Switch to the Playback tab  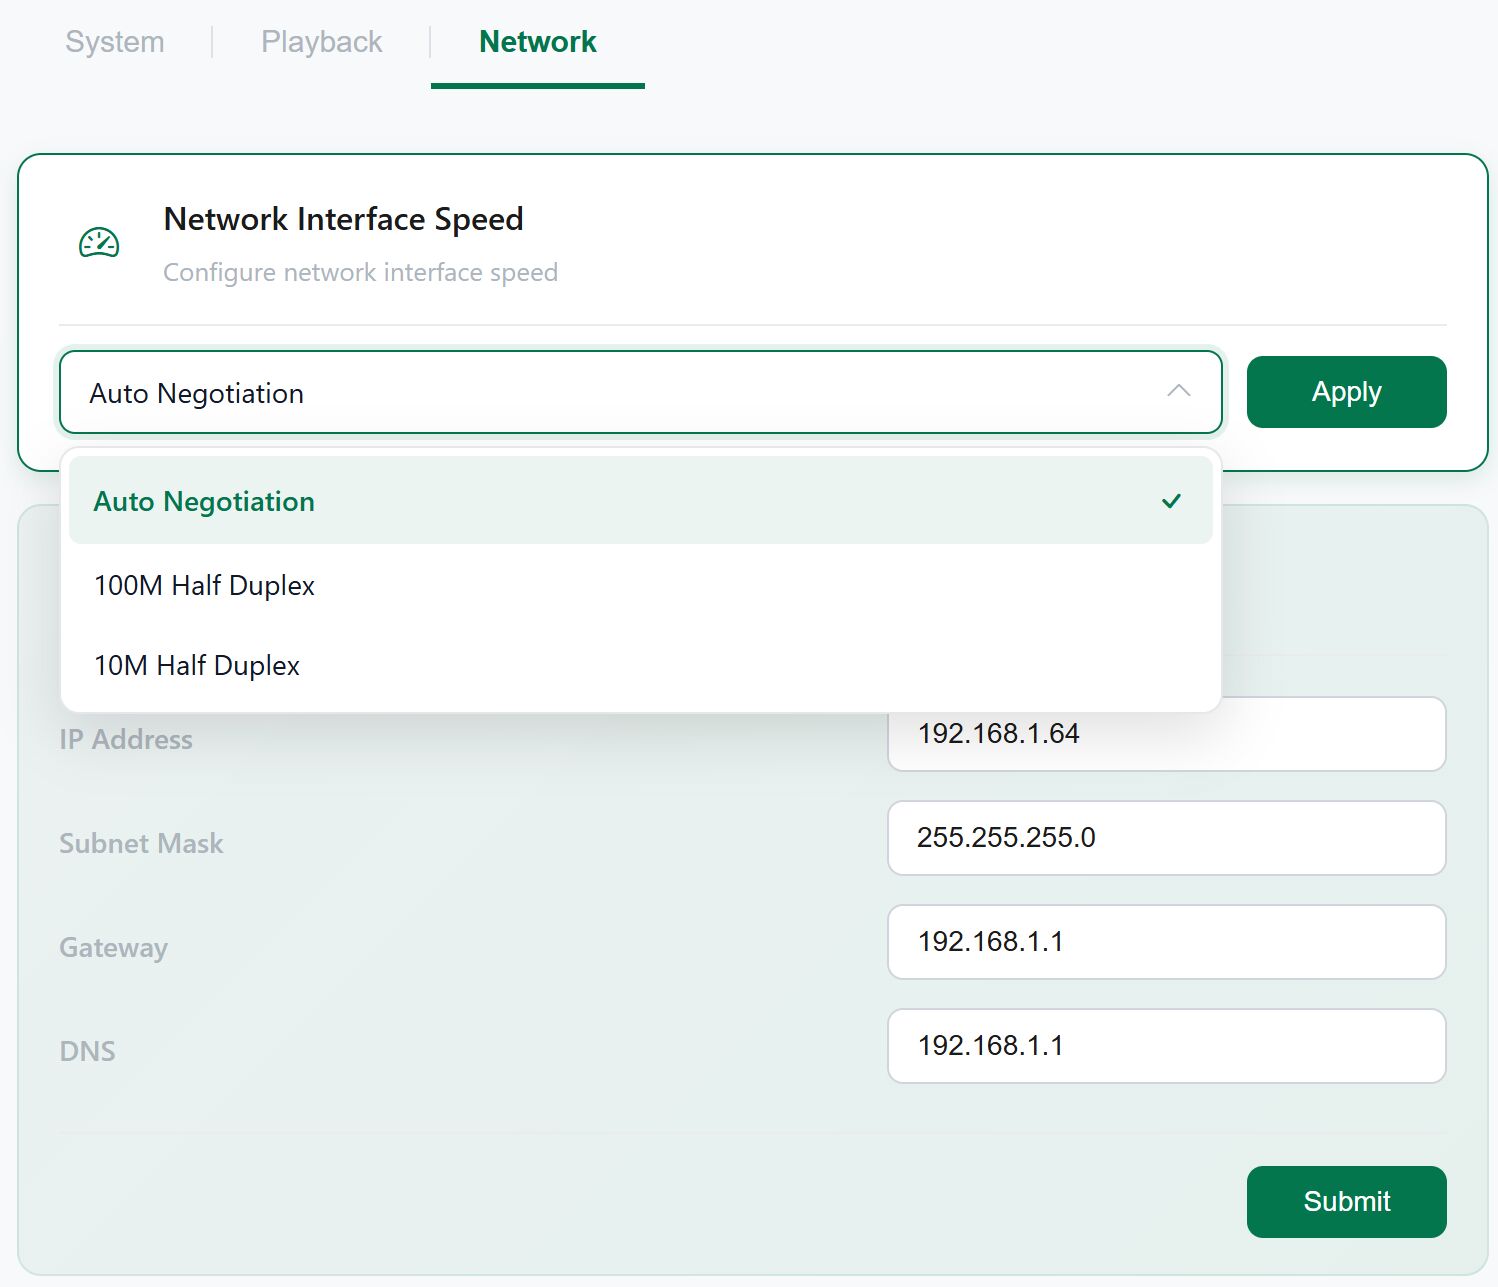[321, 42]
